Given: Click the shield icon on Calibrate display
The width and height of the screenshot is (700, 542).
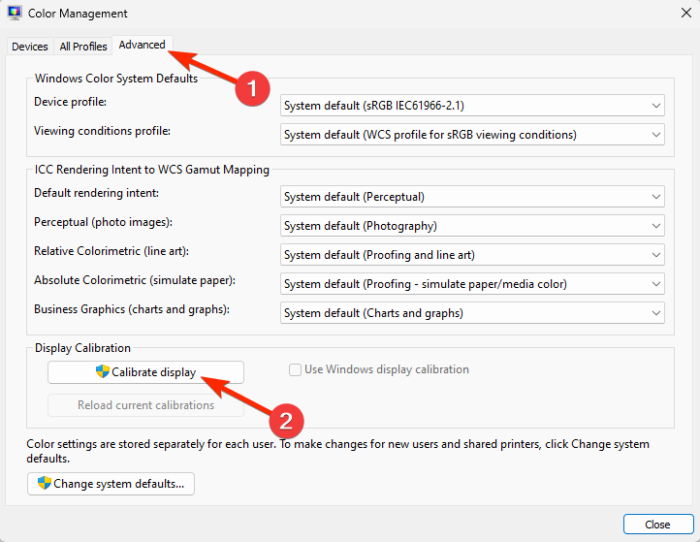Looking at the screenshot, I should (x=102, y=371).
